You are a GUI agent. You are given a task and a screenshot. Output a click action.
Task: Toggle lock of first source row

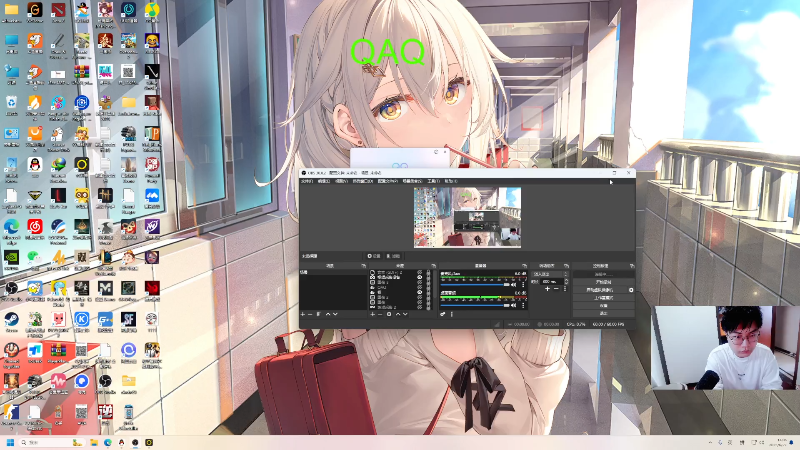coord(429,272)
